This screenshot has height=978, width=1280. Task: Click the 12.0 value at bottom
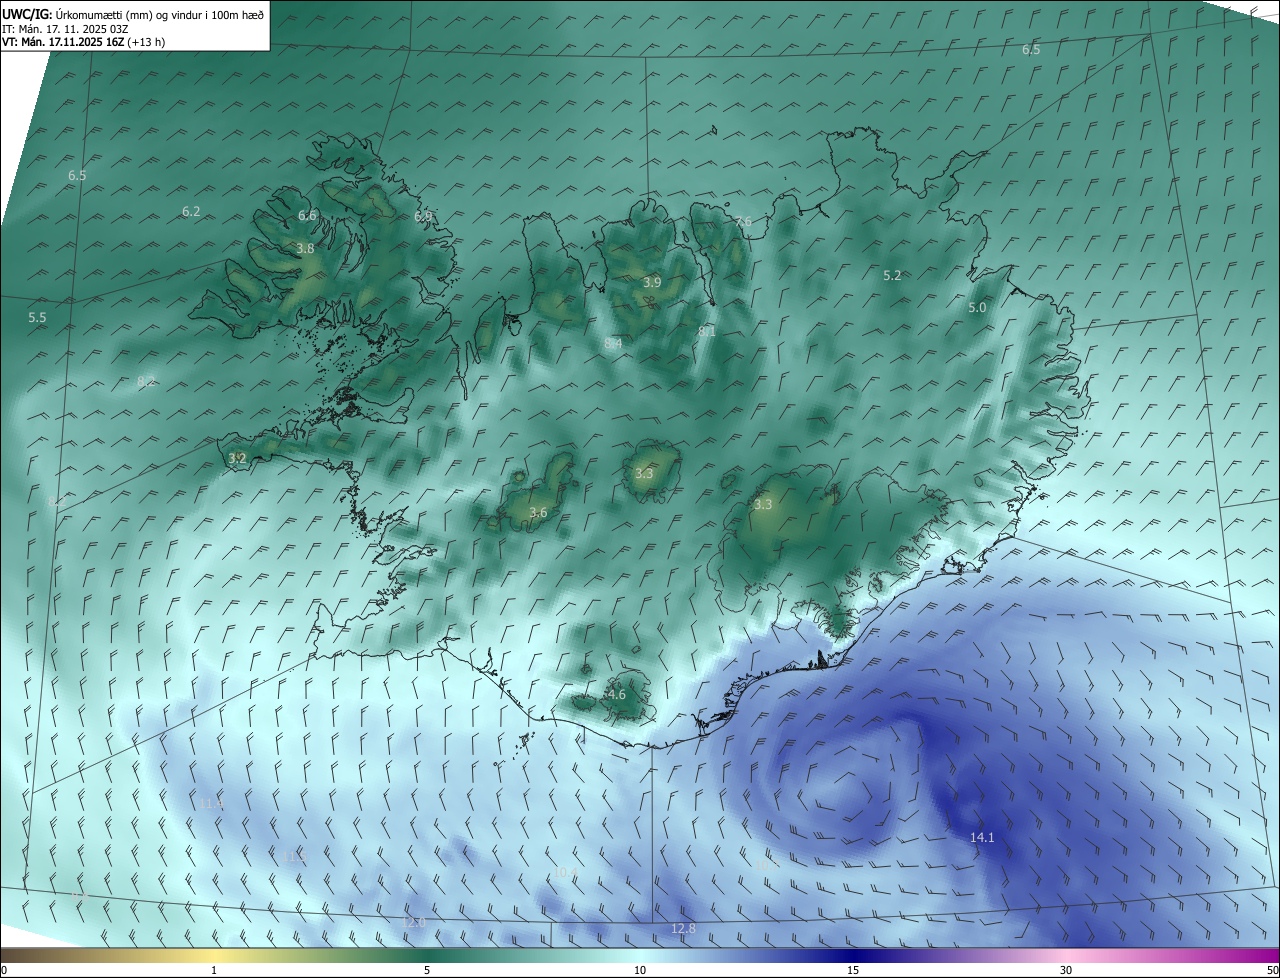pyautogui.click(x=415, y=921)
